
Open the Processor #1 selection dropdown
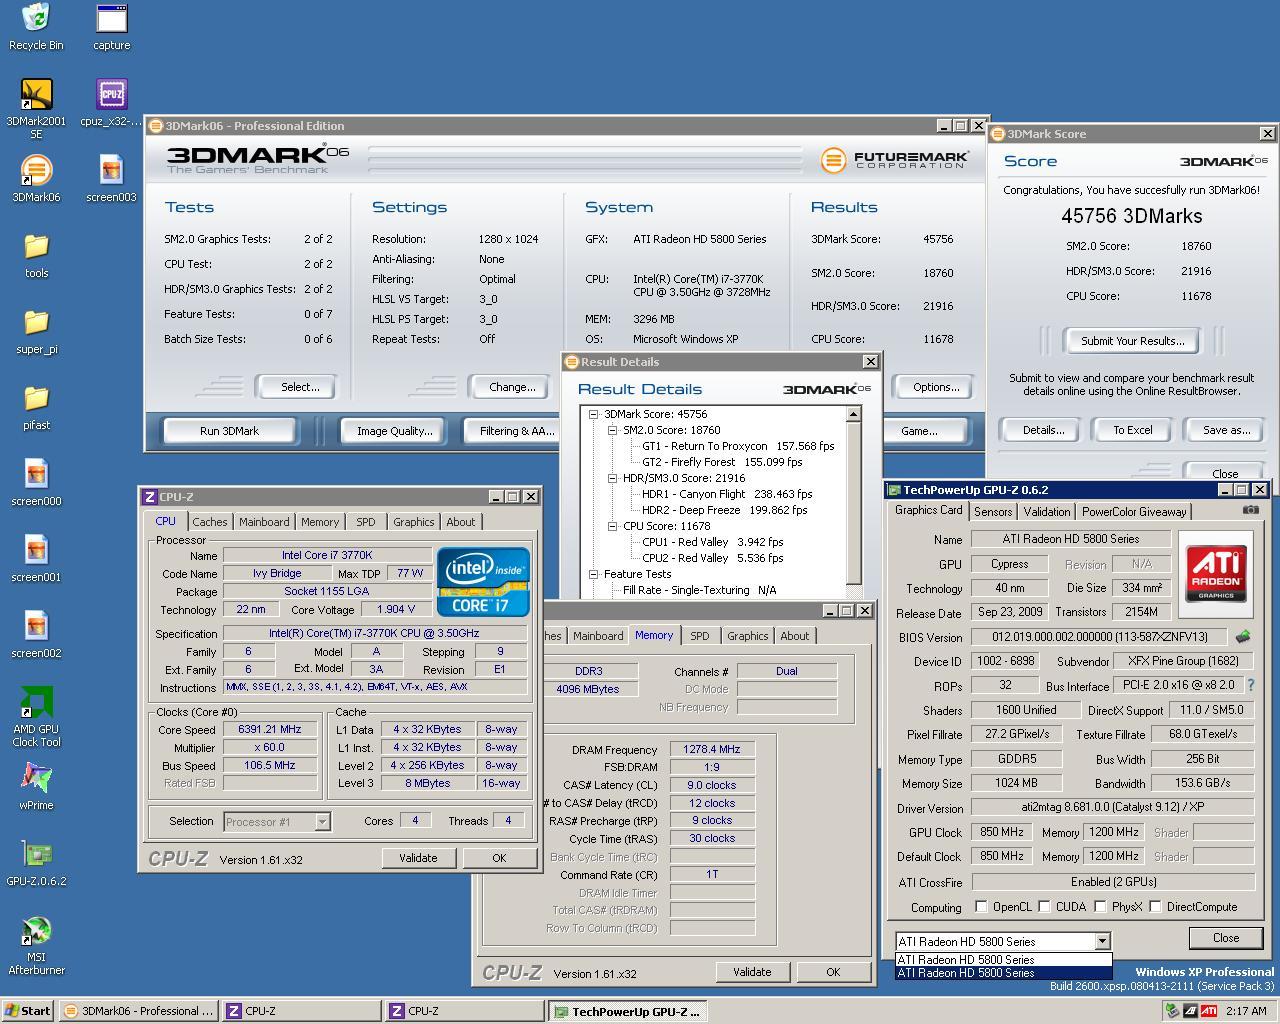tap(322, 822)
